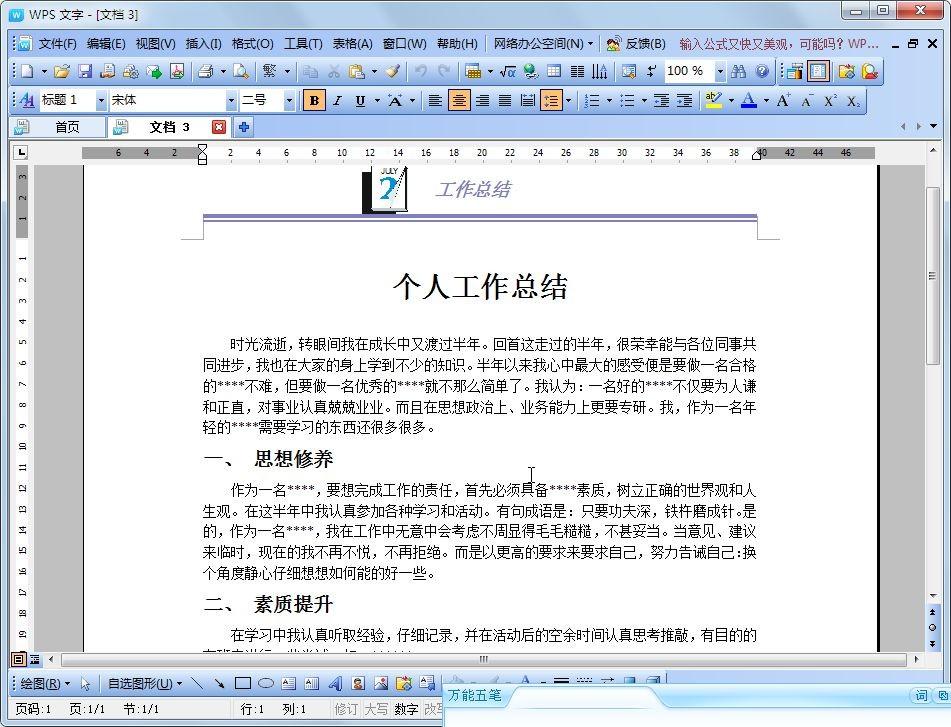Screen dimensions: 951x727
Task: Click the Insert table grid icon
Action: (554, 72)
